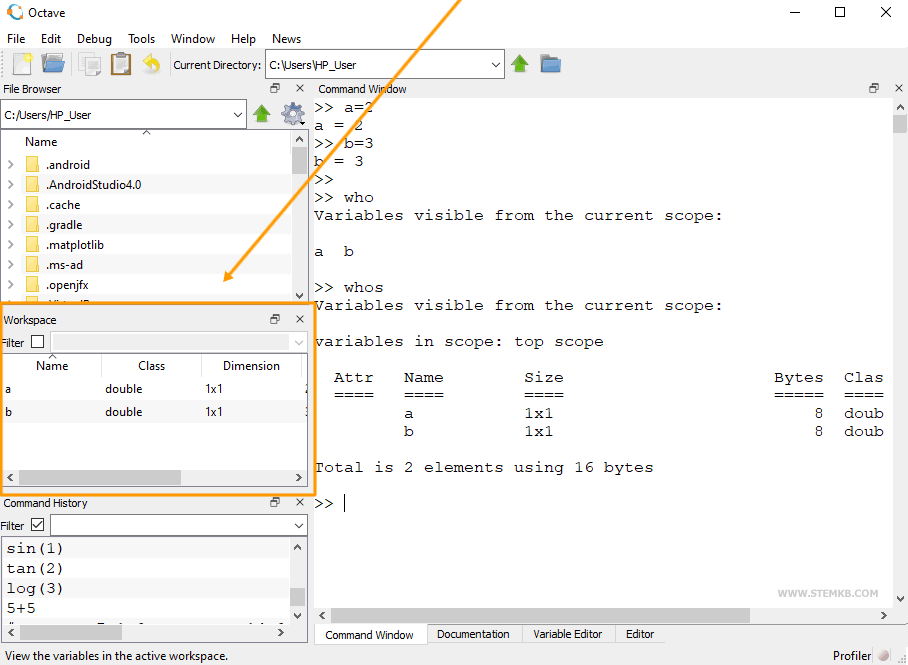Disable the Command History Filter checkbox

pos(35,524)
